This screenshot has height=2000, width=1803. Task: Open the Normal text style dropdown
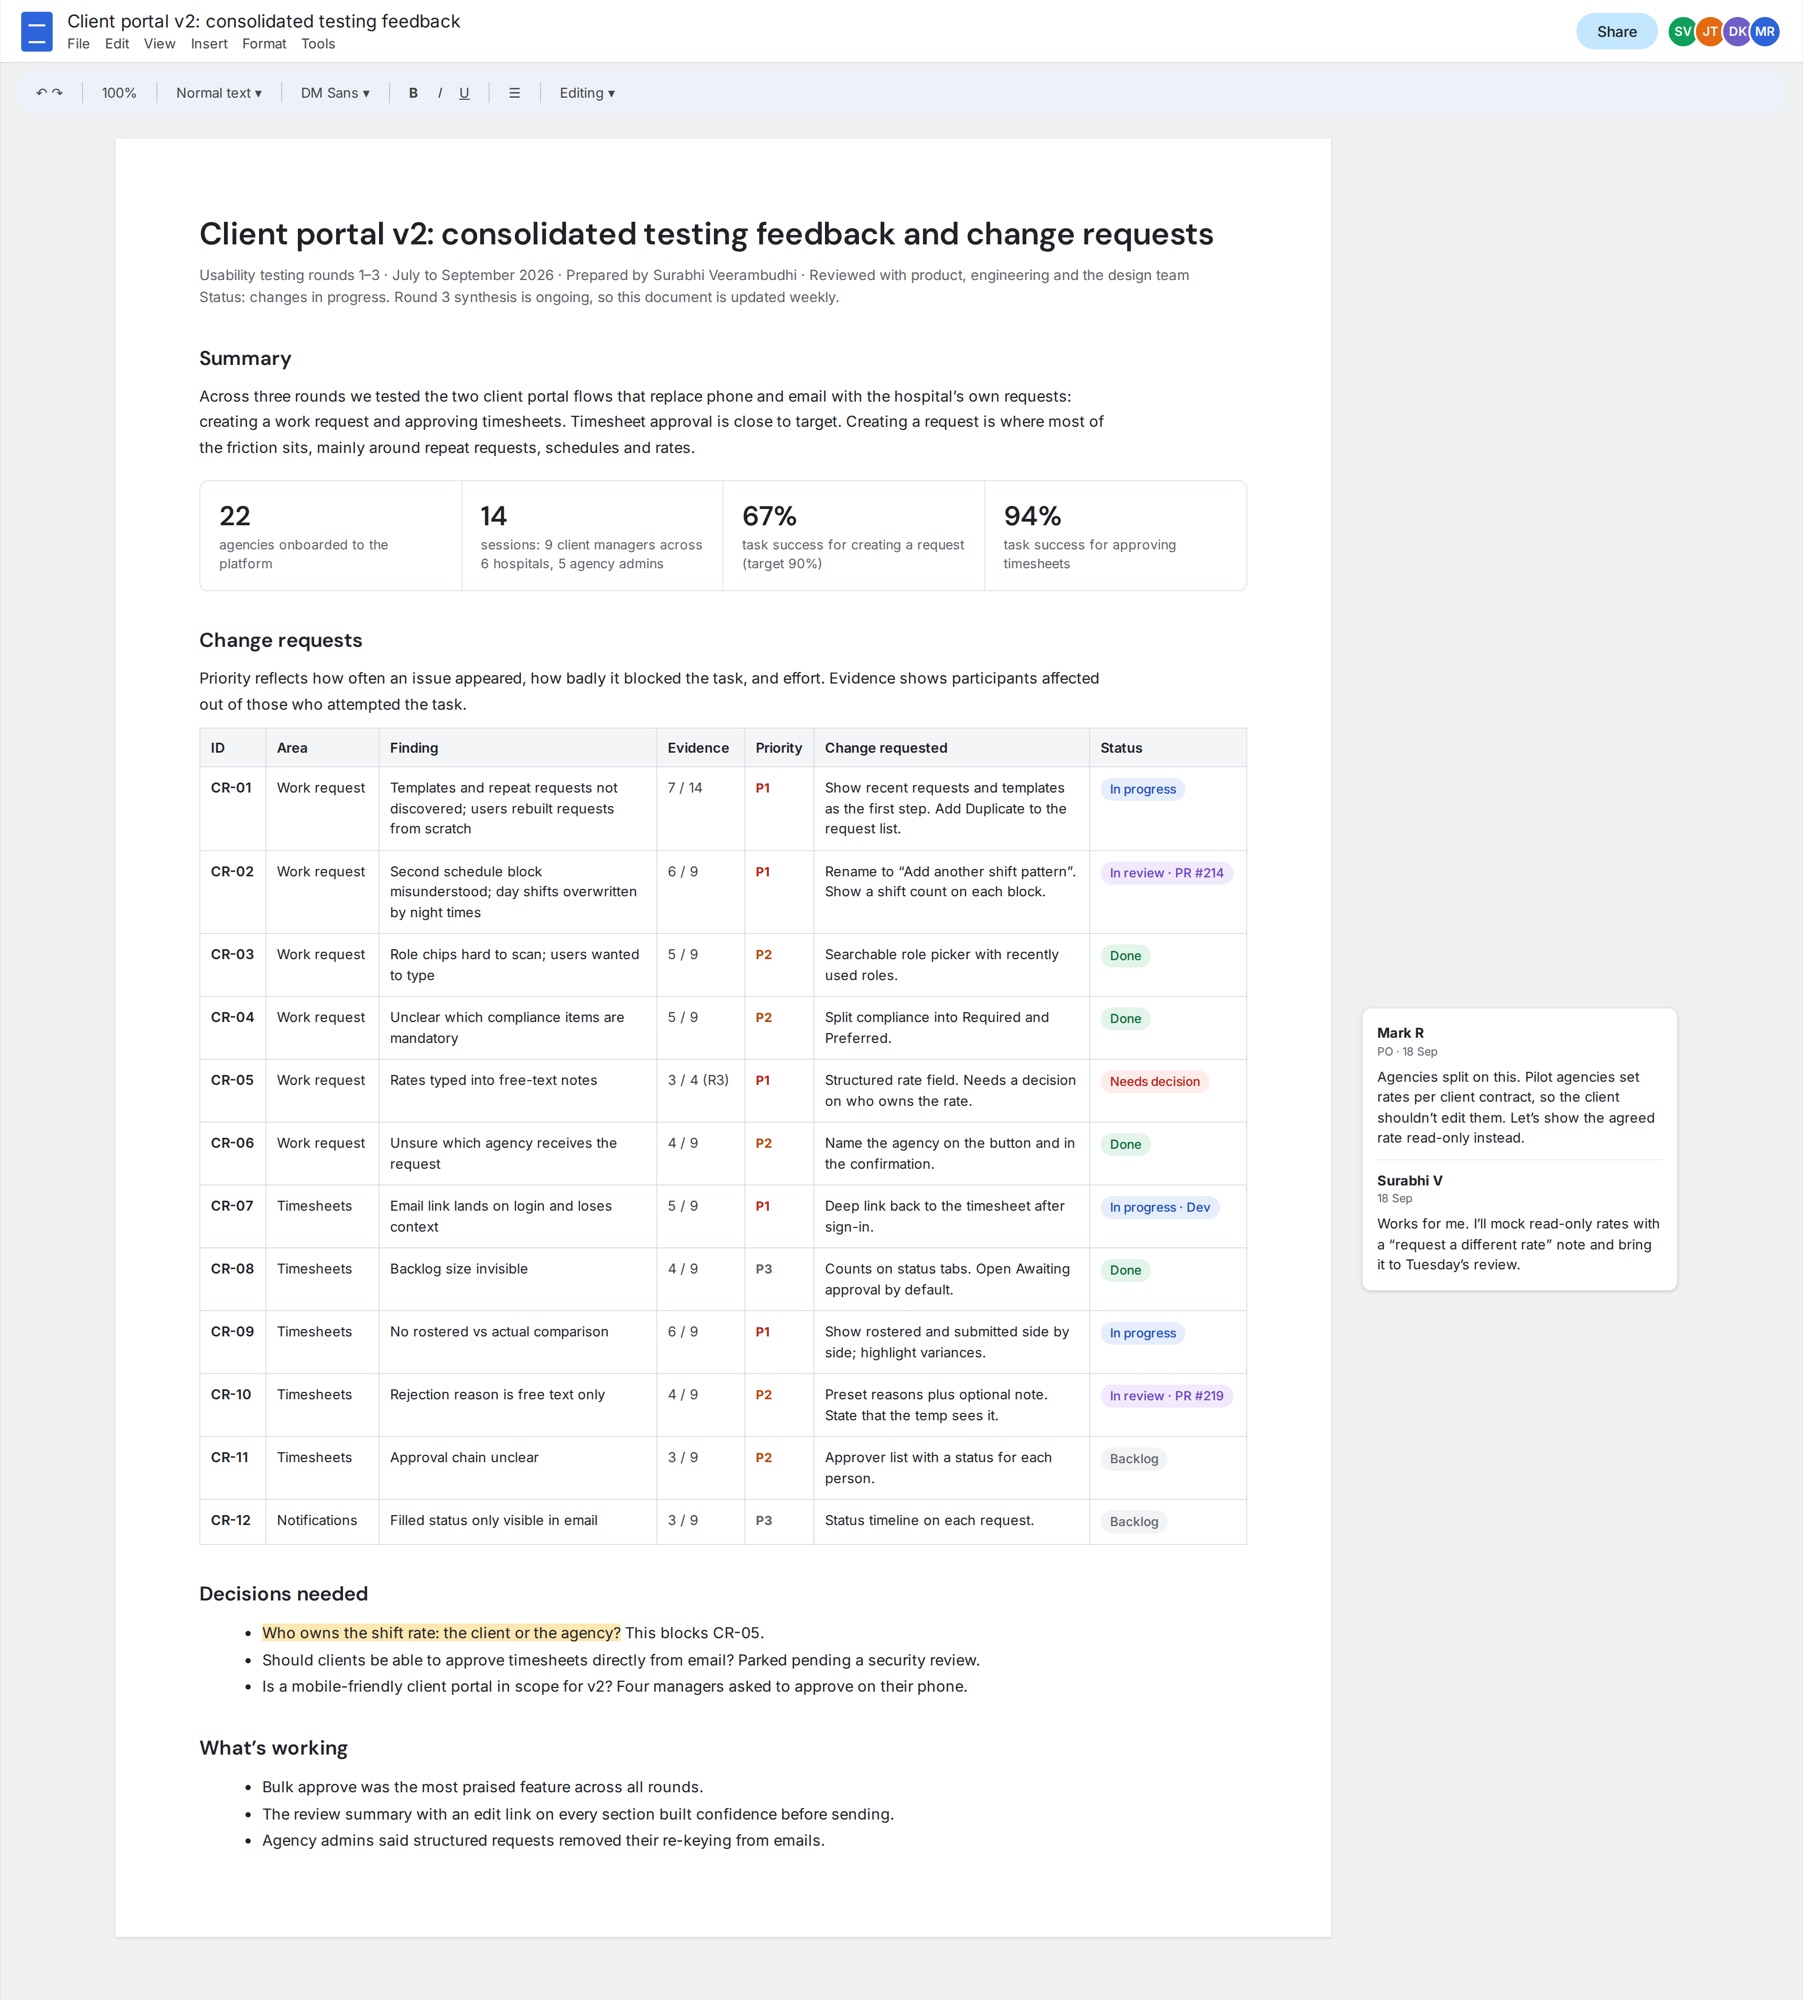point(219,93)
